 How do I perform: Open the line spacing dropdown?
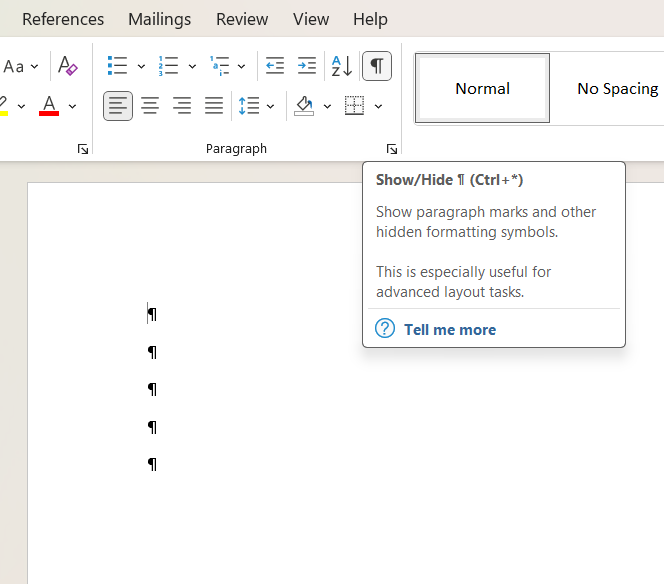tap(271, 106)
